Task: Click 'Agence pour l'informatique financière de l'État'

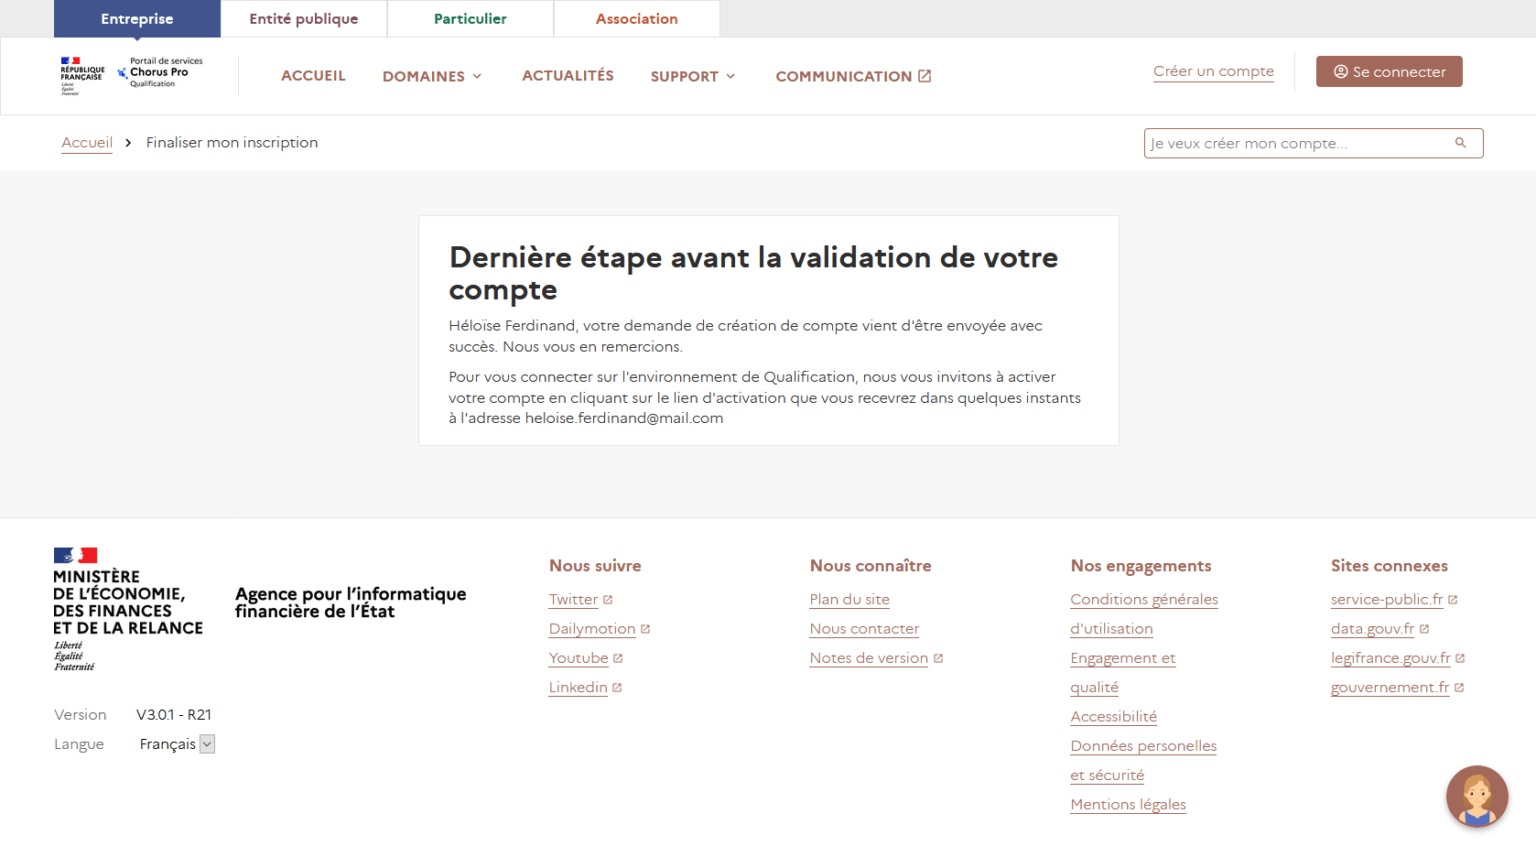Action: 350,602
